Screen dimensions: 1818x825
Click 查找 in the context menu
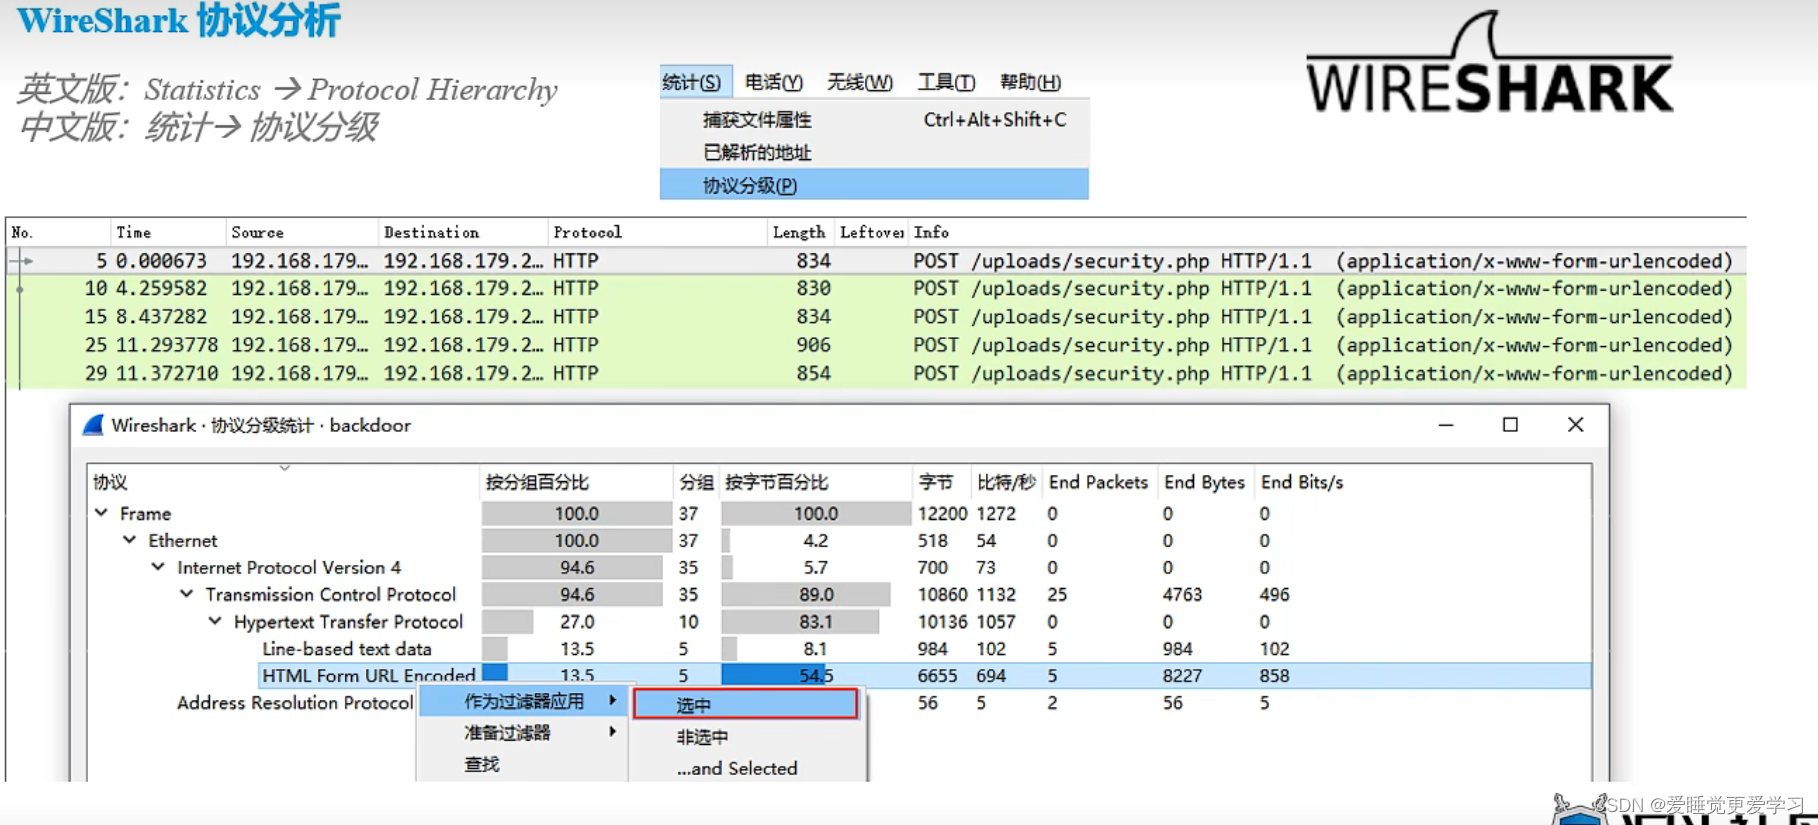[523, 764]
